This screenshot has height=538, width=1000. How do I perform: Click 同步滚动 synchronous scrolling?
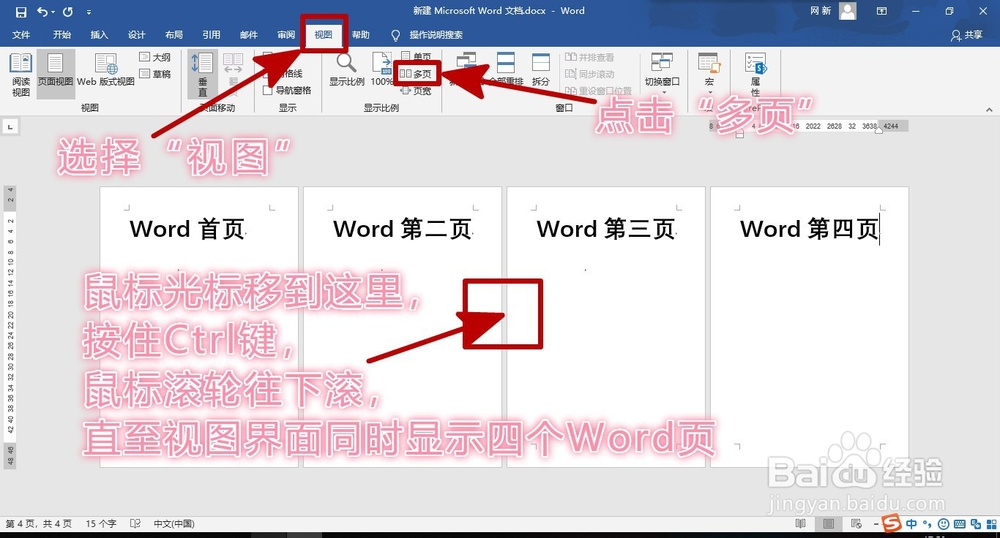[x=590, y=74]
